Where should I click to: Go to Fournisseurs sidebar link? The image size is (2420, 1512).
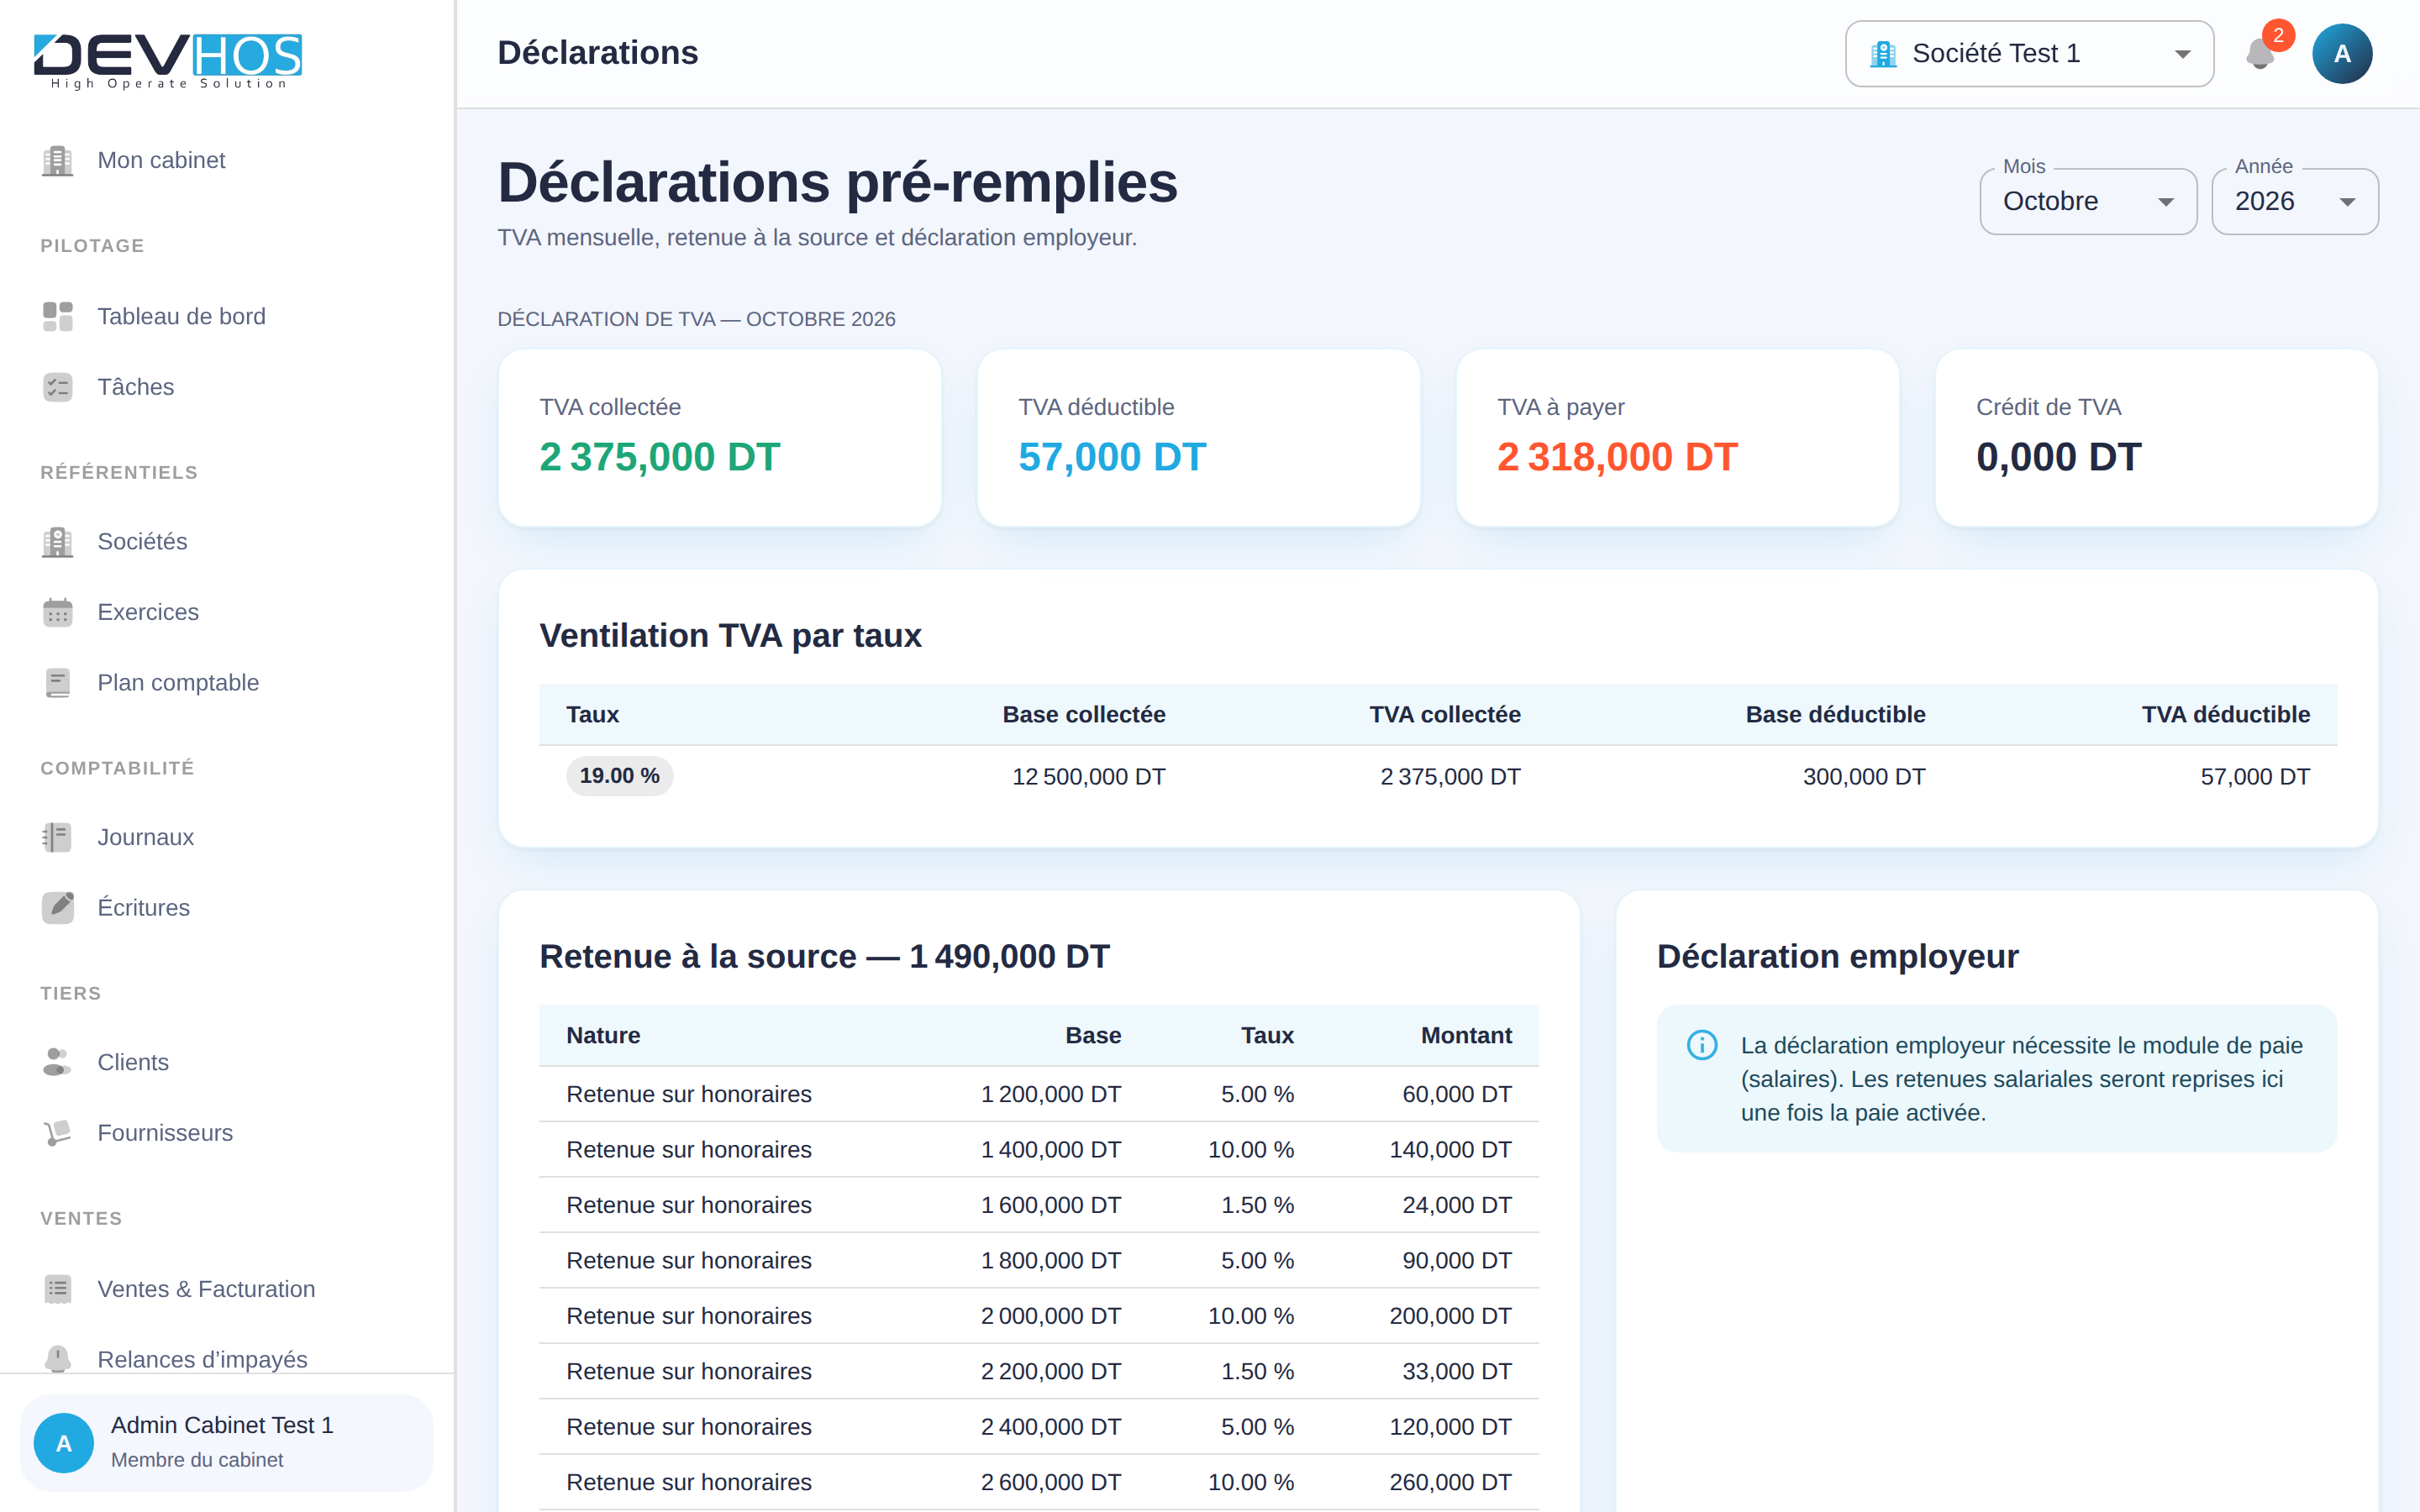pos(227,1133)
